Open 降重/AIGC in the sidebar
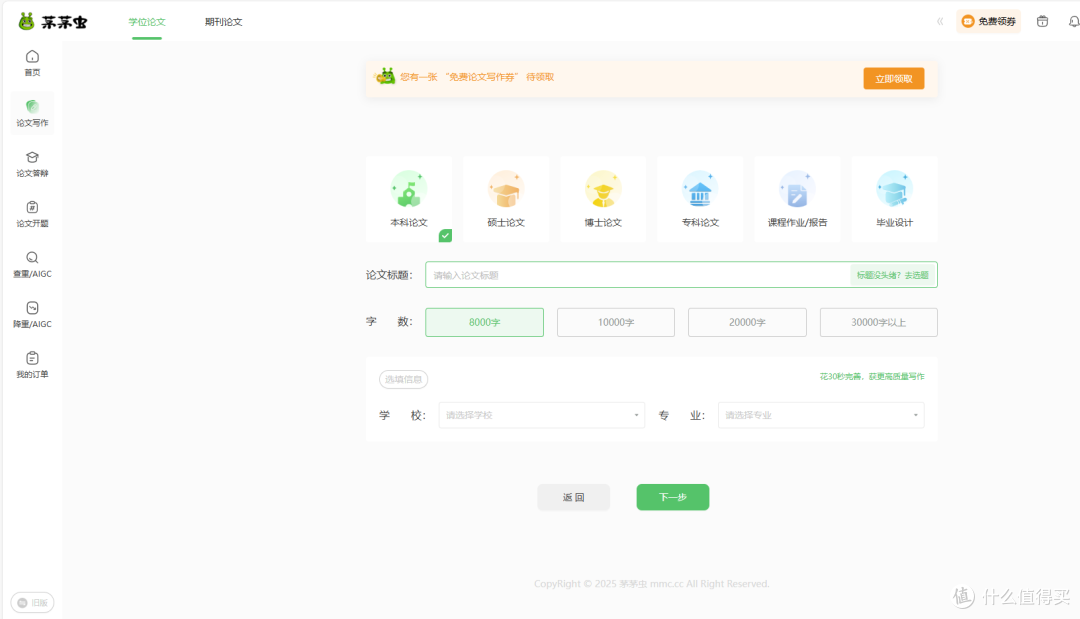 pos(32,315)
